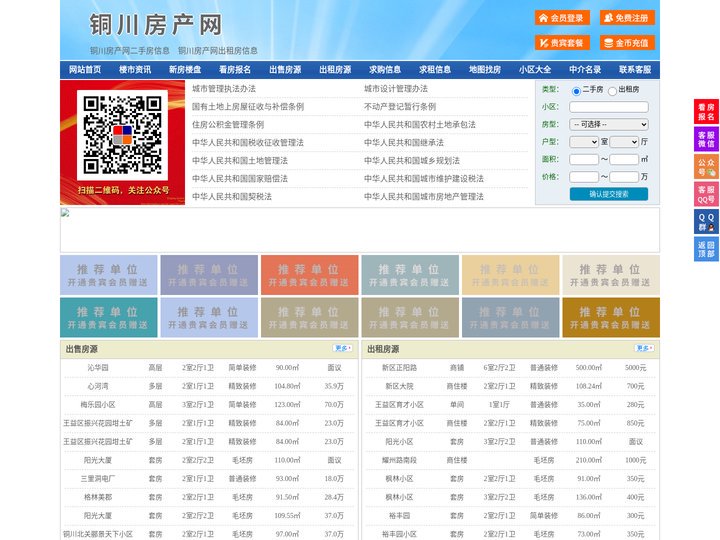Click the maximum 价格 input field
This screenshot has height=540, width=720.
pyautogui.click(x=624, y=177)
